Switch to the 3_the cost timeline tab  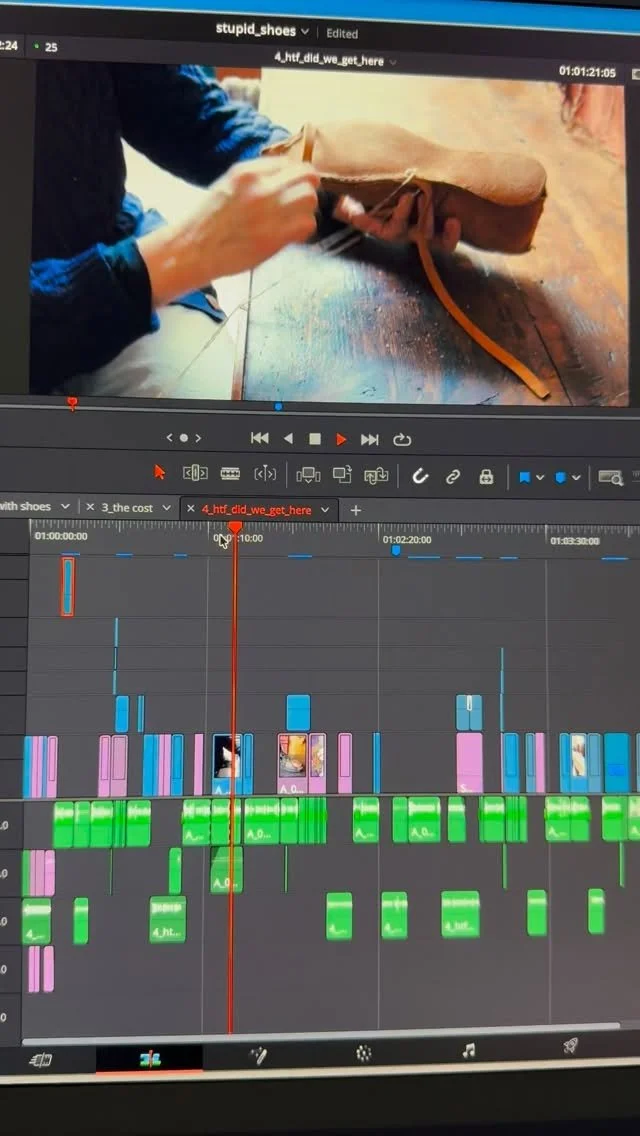[x=127, y=508]
